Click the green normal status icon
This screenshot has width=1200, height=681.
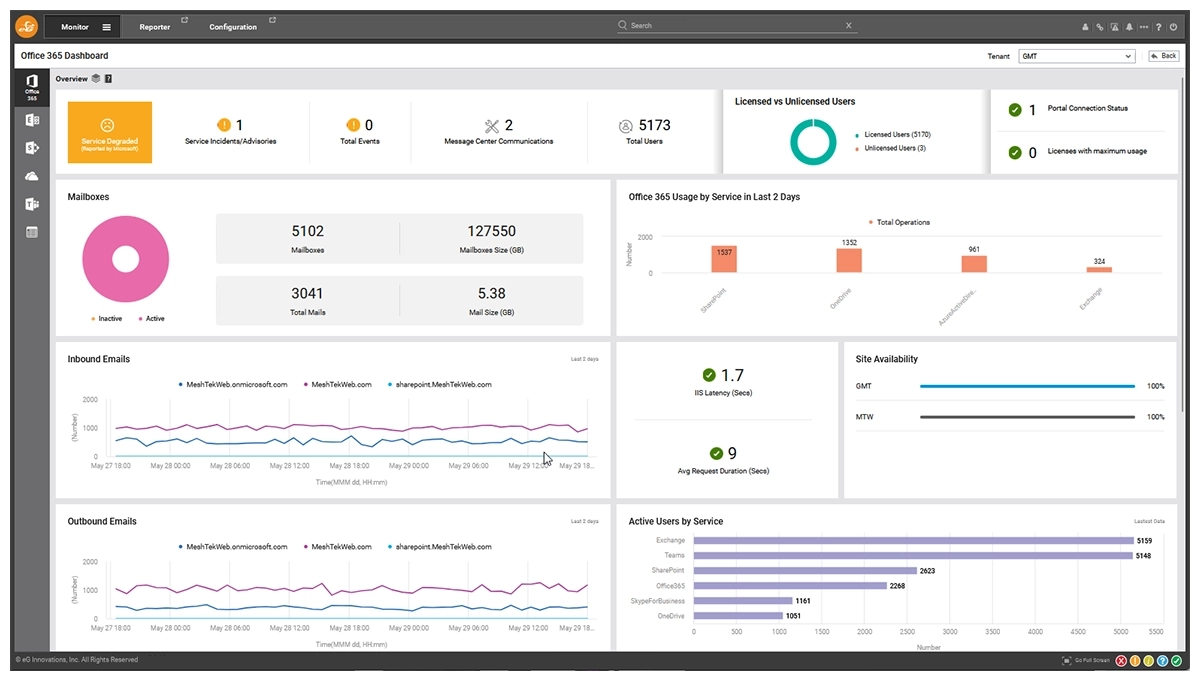point(1174,661)
